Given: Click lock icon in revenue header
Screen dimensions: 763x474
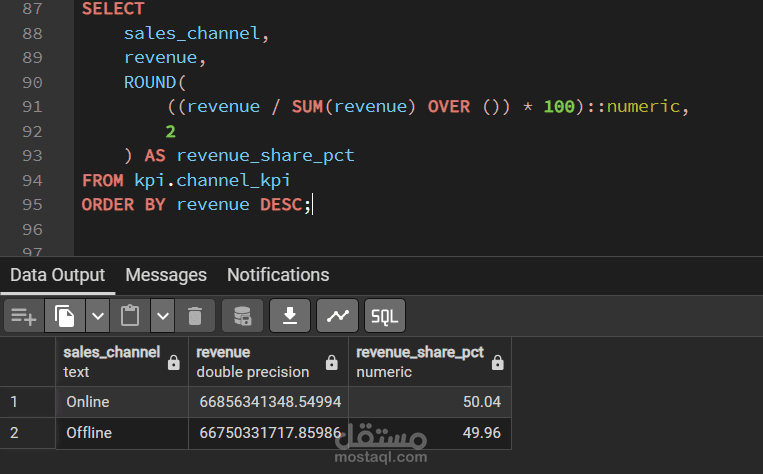Looking at the screenshot, I should pos(332,363).
